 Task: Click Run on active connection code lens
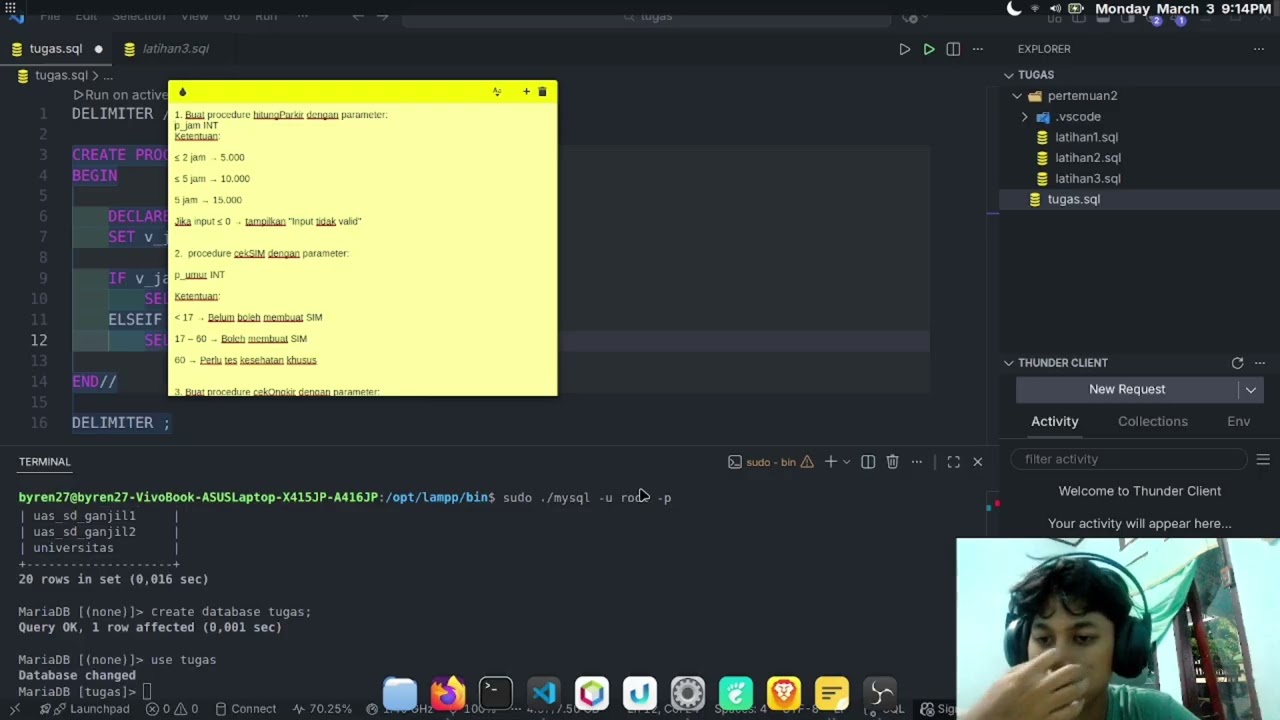click(120, 95)
